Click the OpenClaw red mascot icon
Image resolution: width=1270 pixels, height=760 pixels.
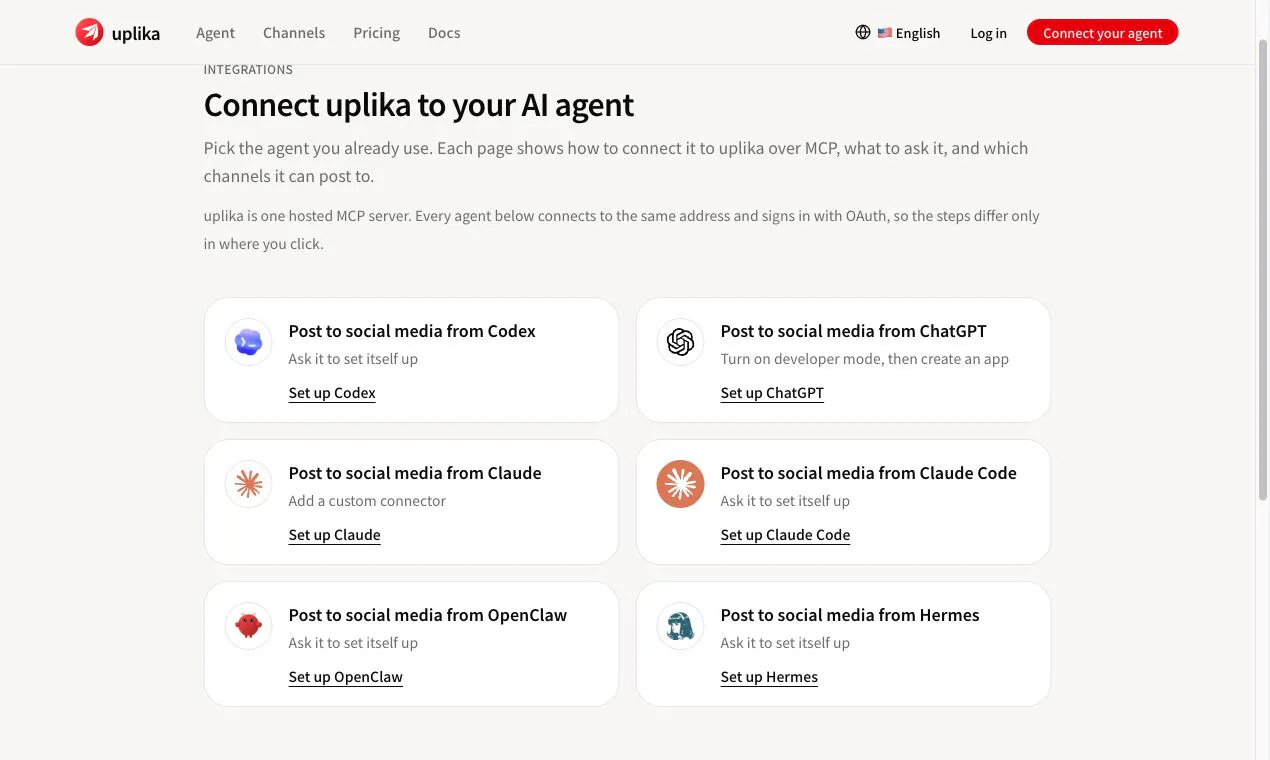248,626
